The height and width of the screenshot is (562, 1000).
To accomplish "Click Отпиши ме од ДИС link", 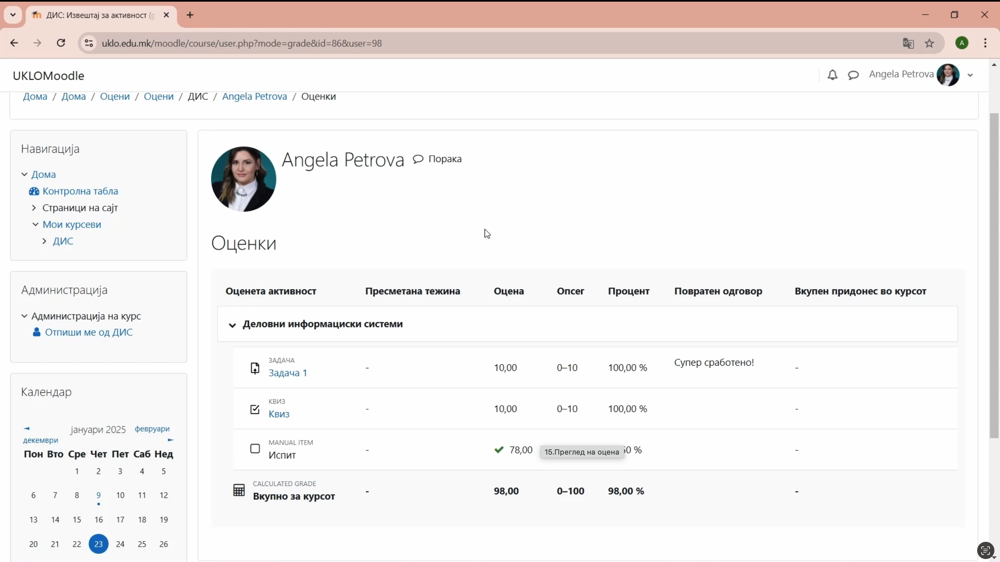I will 88,332.
